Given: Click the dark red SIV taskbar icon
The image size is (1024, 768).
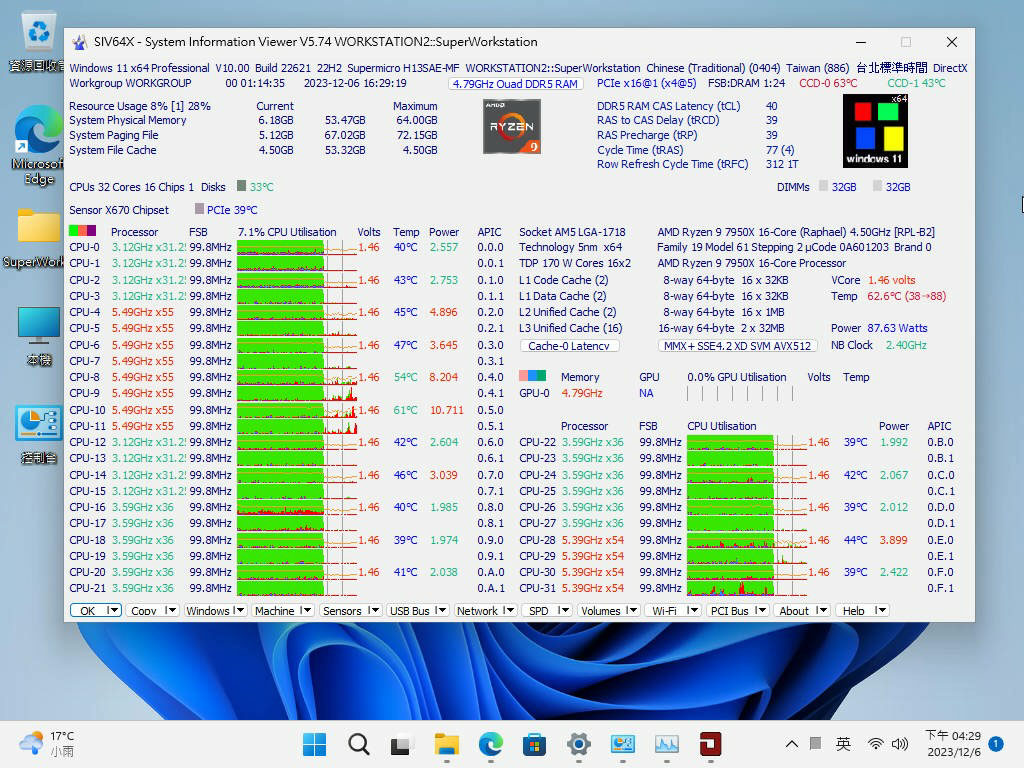Looking at the screenshot, I should click(x=711, y=744).
